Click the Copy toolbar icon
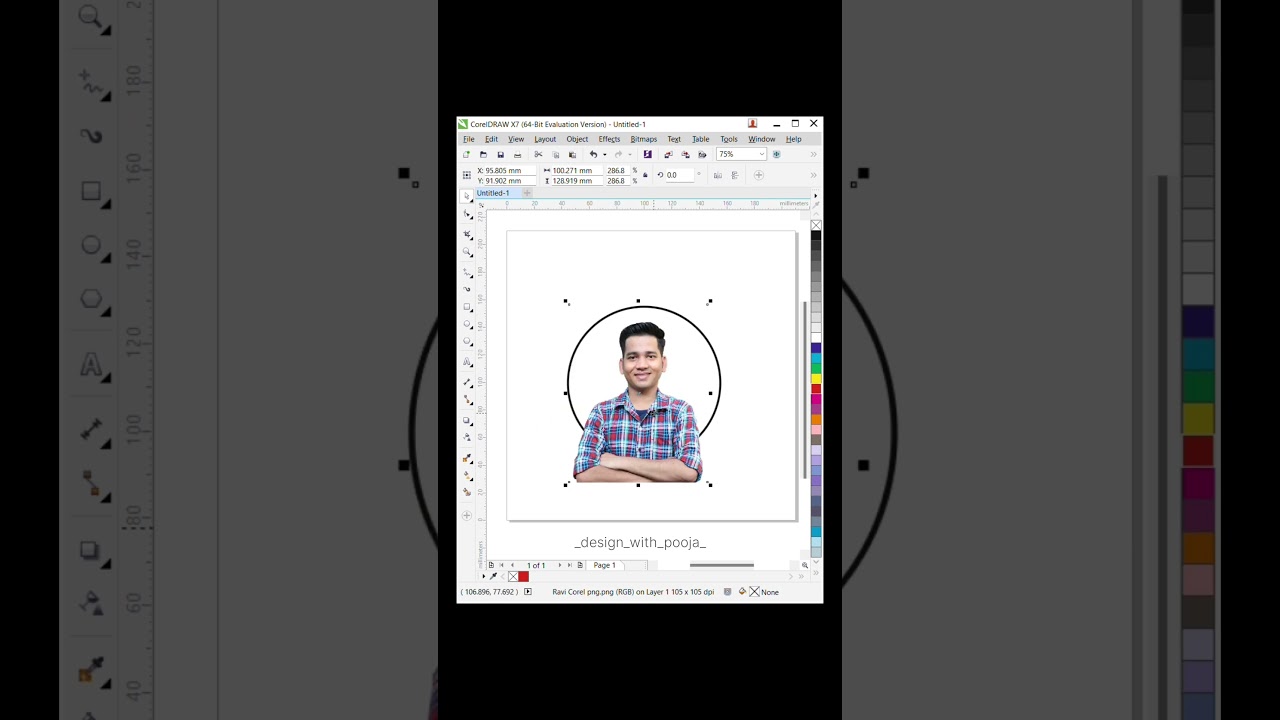Screen dimensions: 1280x720 555,155
